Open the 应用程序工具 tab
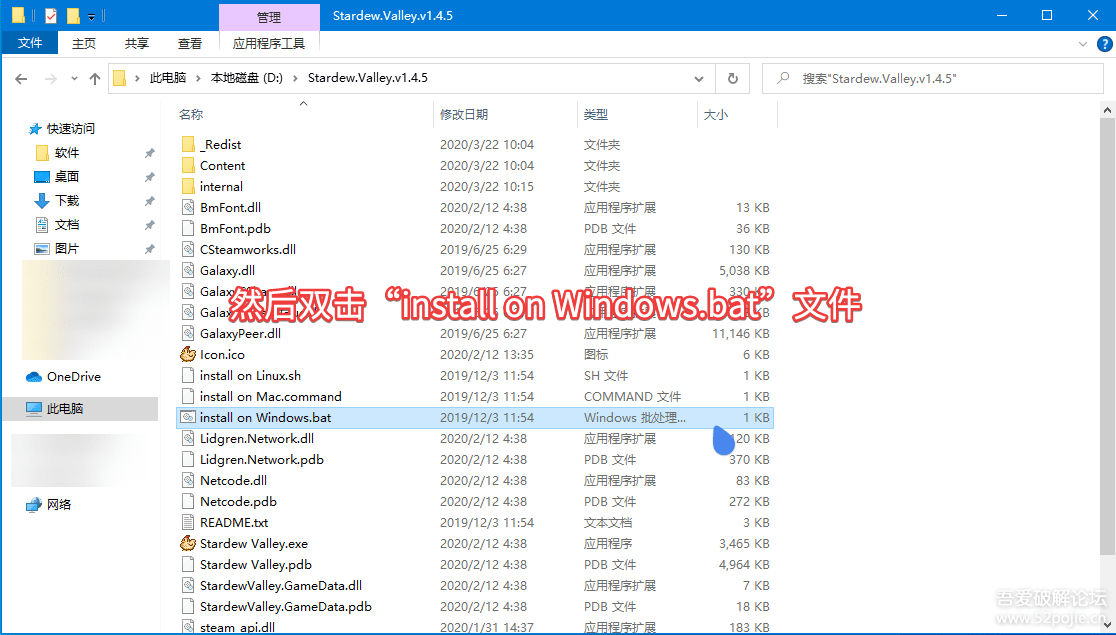 [x=269, y=43]
